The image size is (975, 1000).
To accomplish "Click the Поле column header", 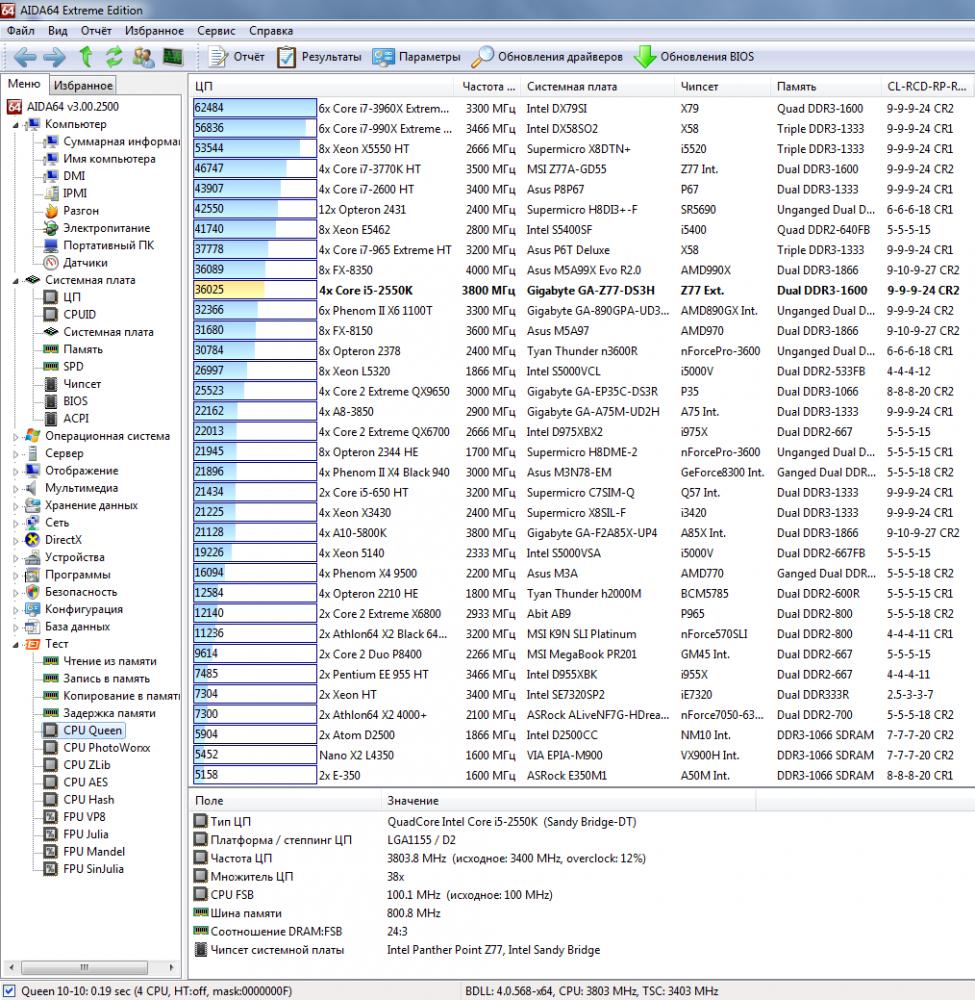I will [x=285, y=800].
